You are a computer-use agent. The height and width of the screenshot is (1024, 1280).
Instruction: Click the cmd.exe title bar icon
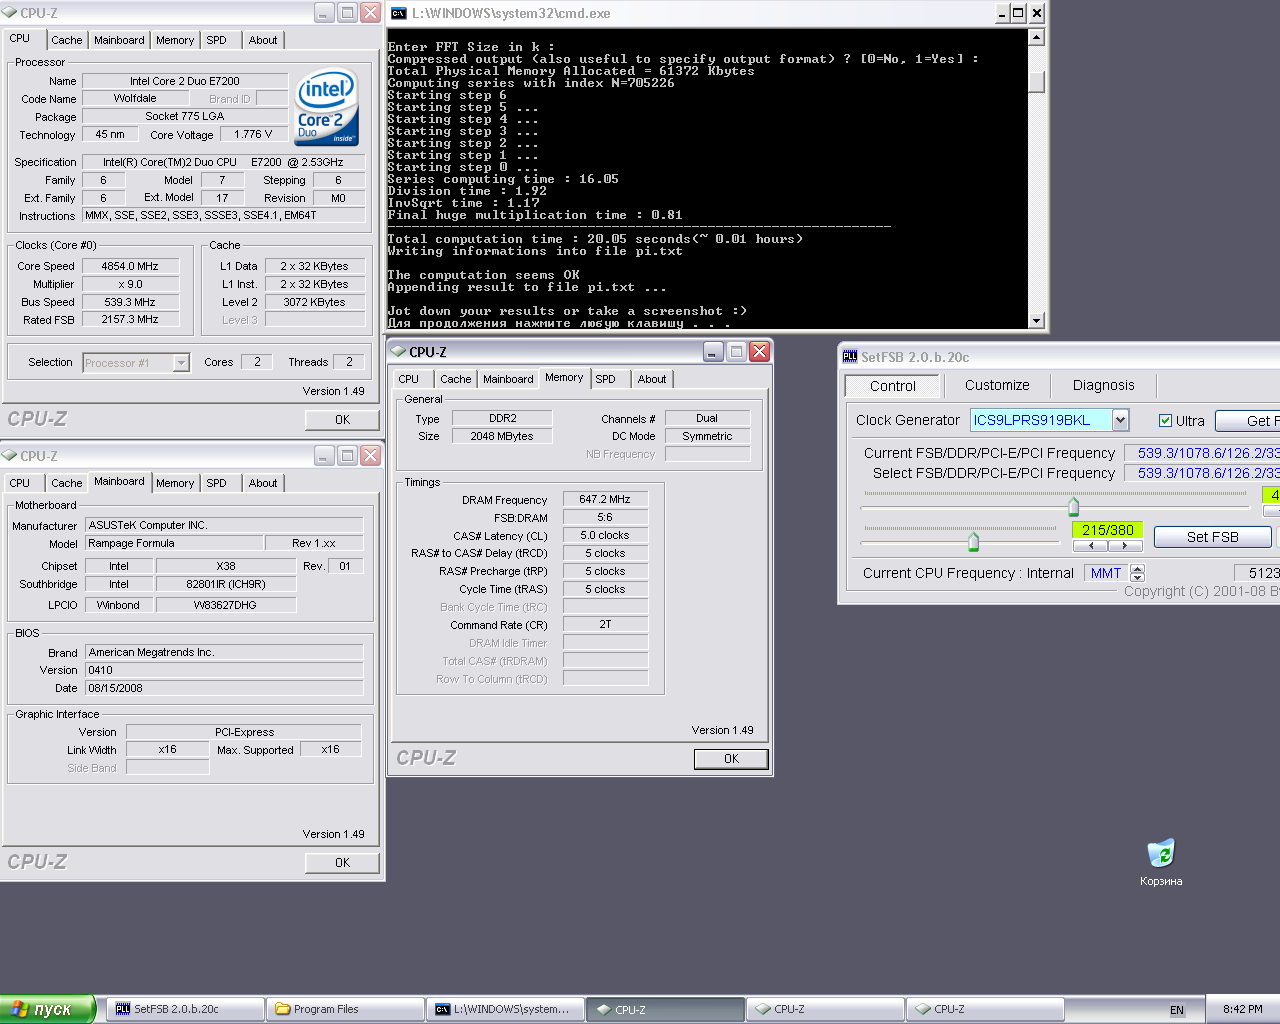399,13
